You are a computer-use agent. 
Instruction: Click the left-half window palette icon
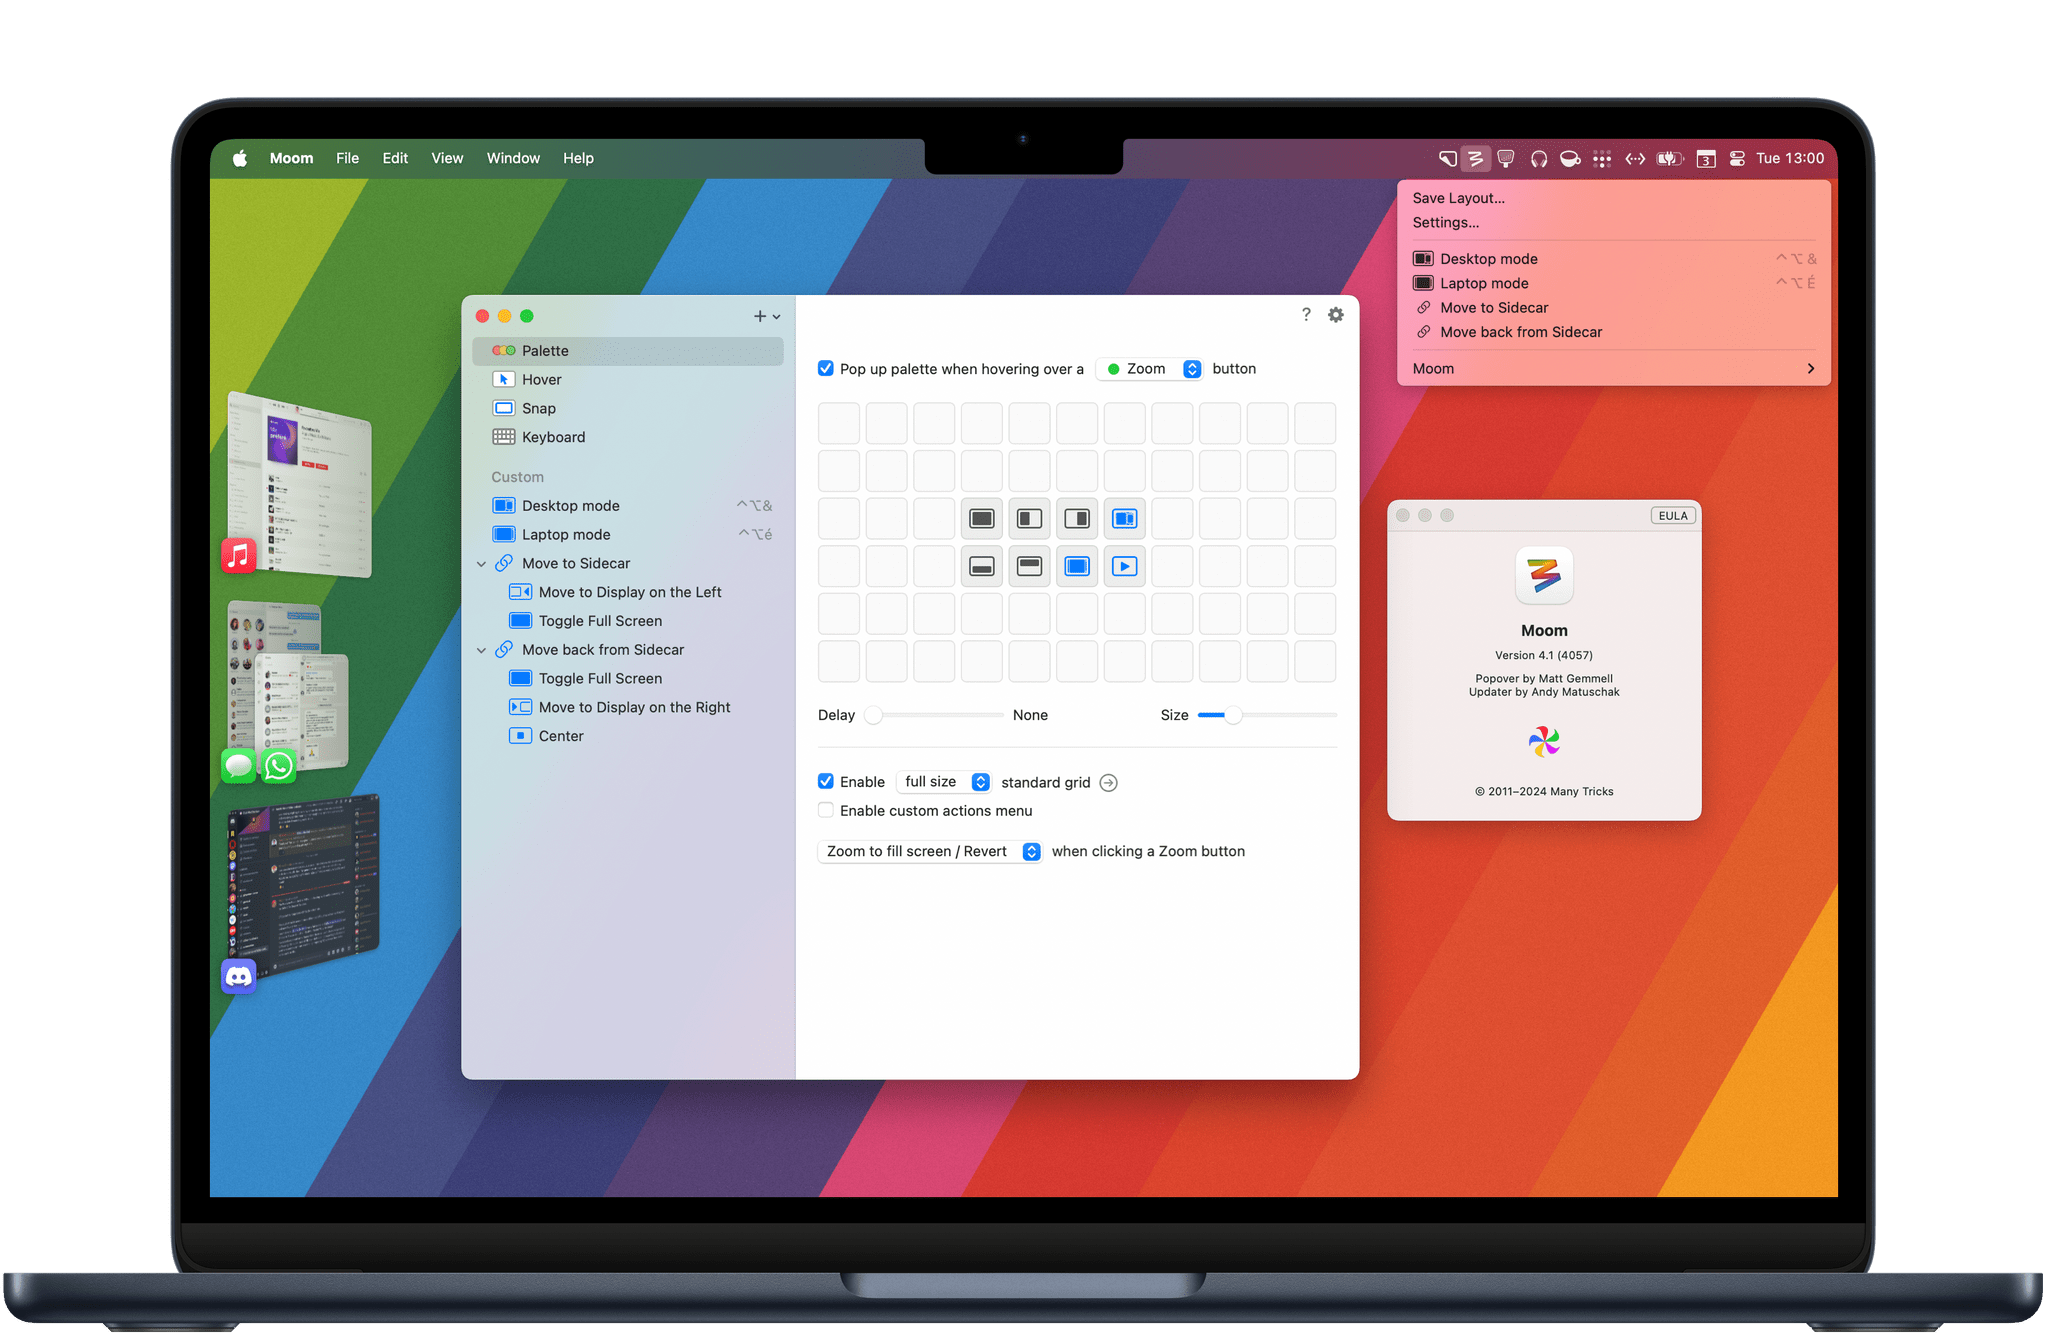[x=1029, y=518]
